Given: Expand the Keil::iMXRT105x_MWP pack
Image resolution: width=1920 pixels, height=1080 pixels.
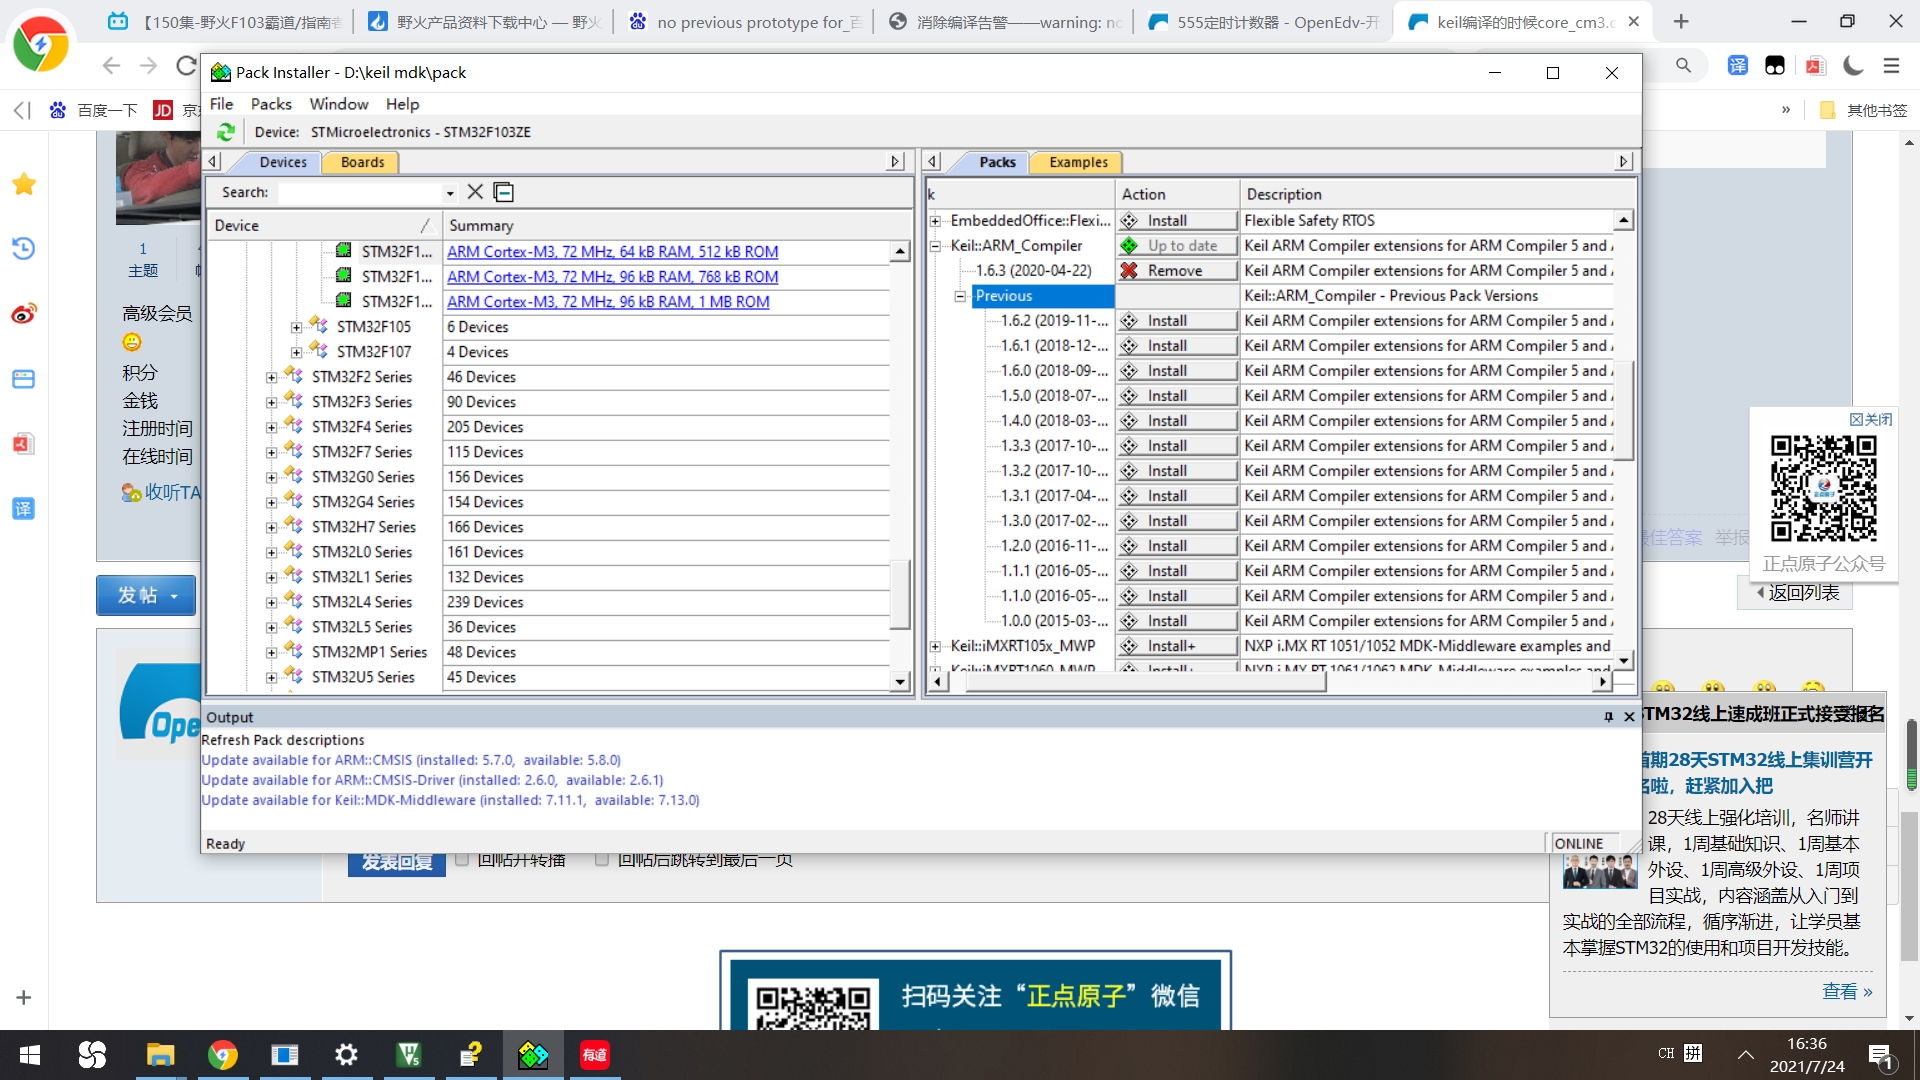Looking at the screenshot, I should [935, 646].
